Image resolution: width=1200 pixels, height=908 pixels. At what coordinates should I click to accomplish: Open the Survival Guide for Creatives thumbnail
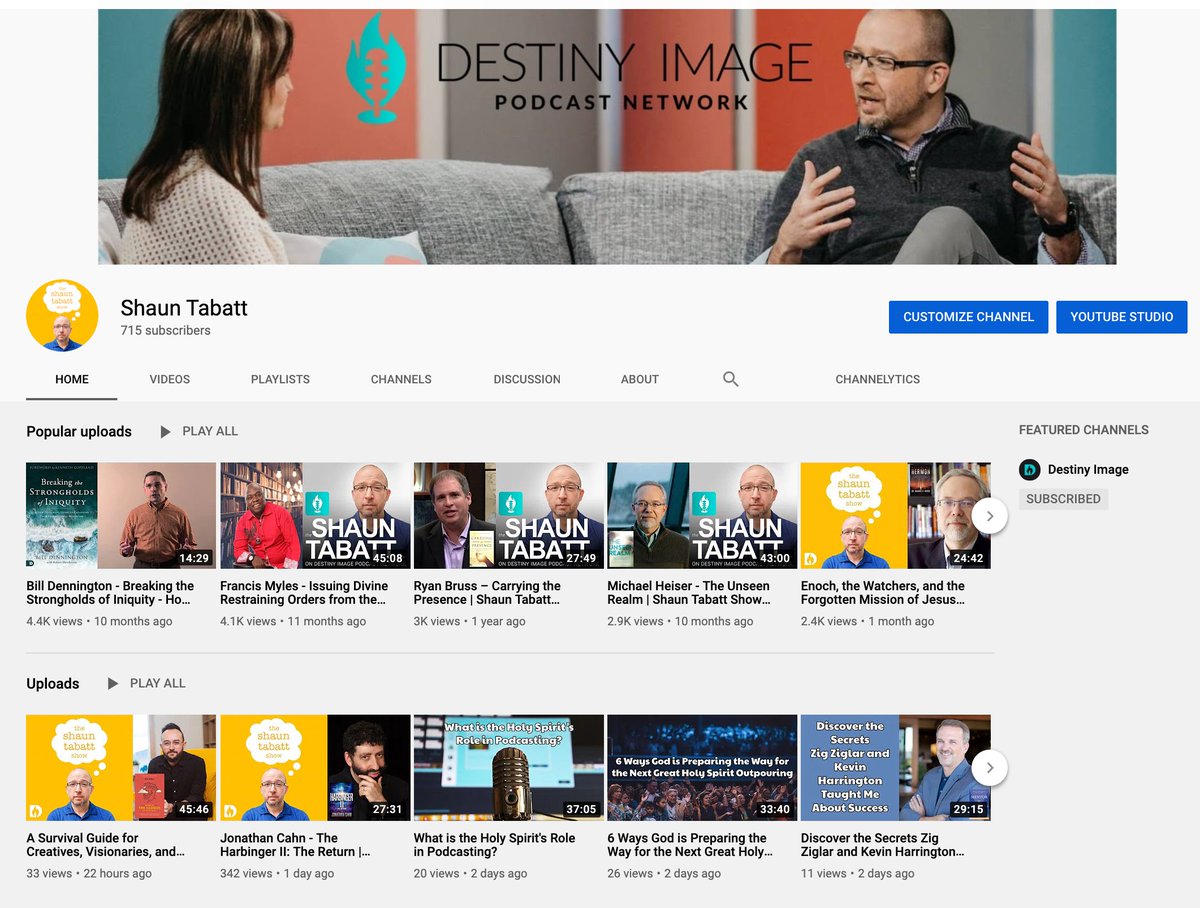[121, 768]
